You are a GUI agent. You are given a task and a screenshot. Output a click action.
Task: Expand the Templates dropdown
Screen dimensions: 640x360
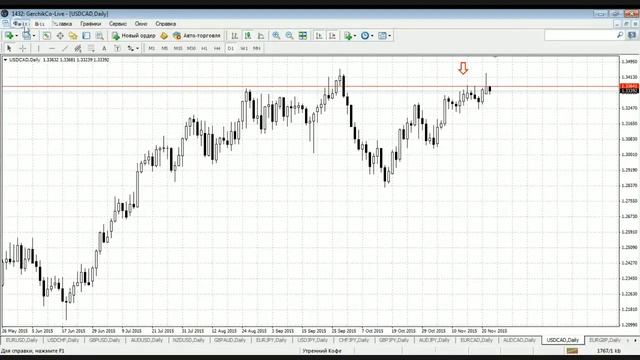(x=390, y=36)
